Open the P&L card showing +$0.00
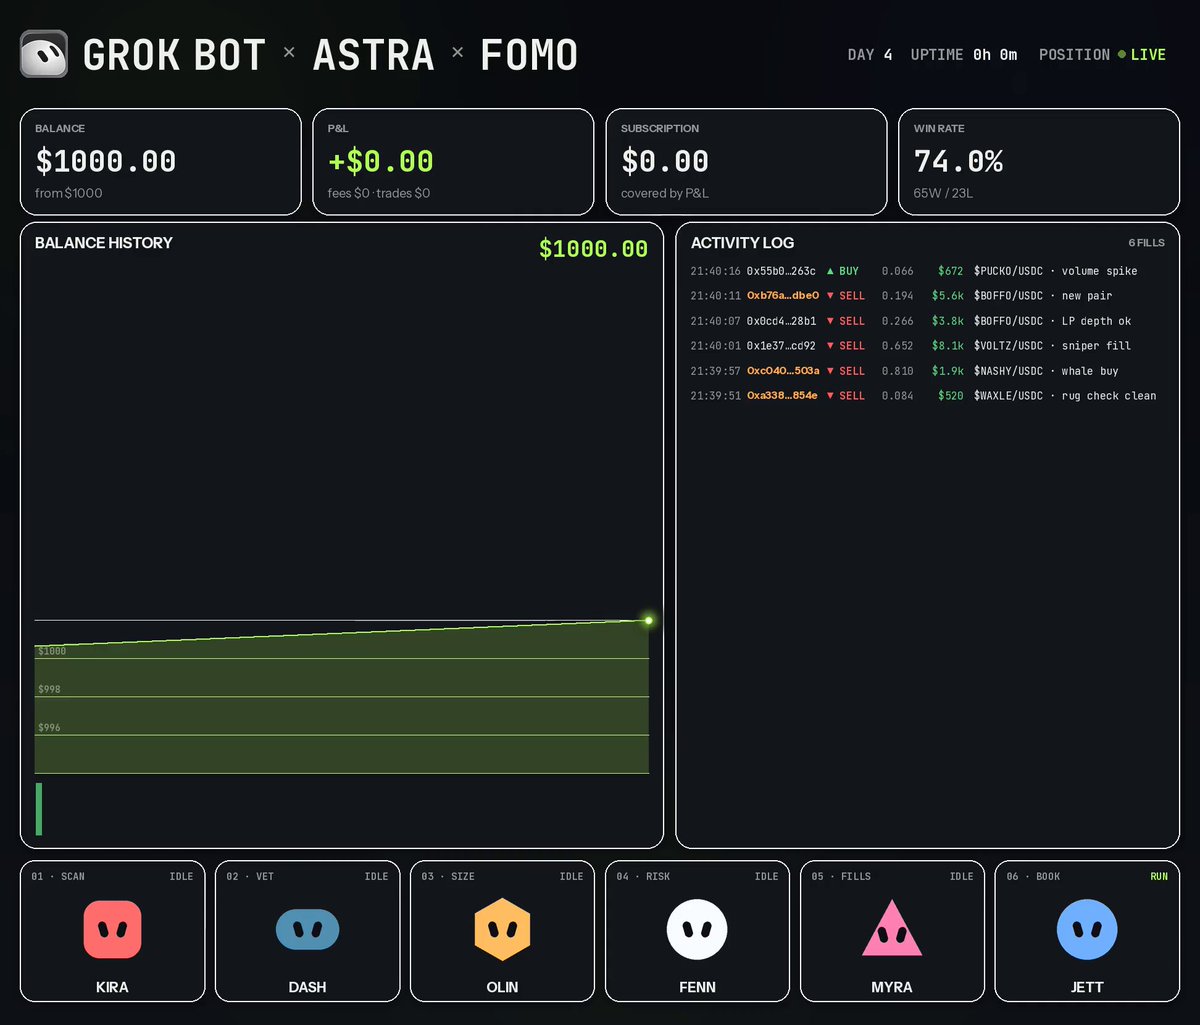The width and height of the screenshot is (1200, 1025). 453,162
